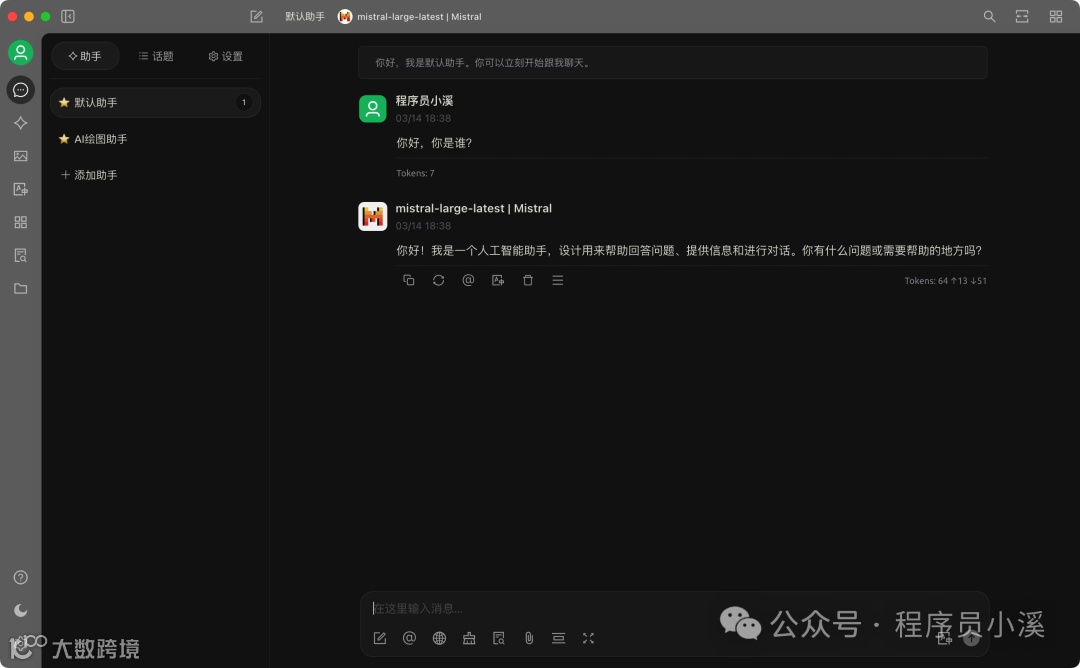Open mini apps grid icon in title bar

coord(1055,17)
